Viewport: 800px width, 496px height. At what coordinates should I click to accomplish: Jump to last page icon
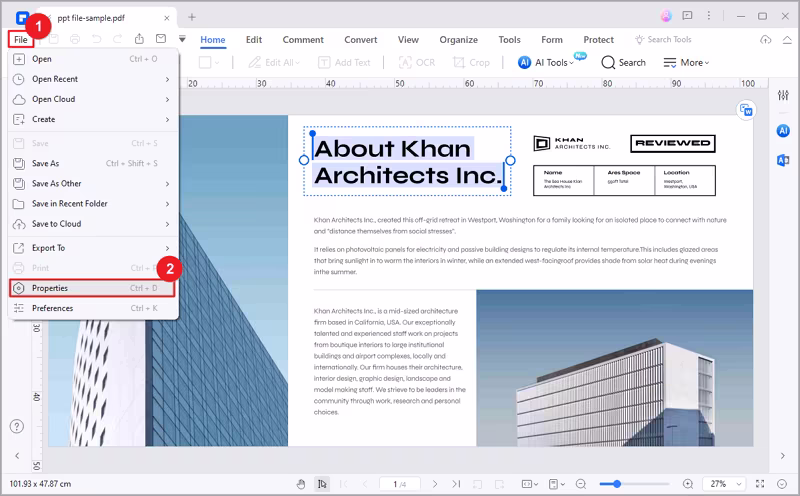[455, 484]
